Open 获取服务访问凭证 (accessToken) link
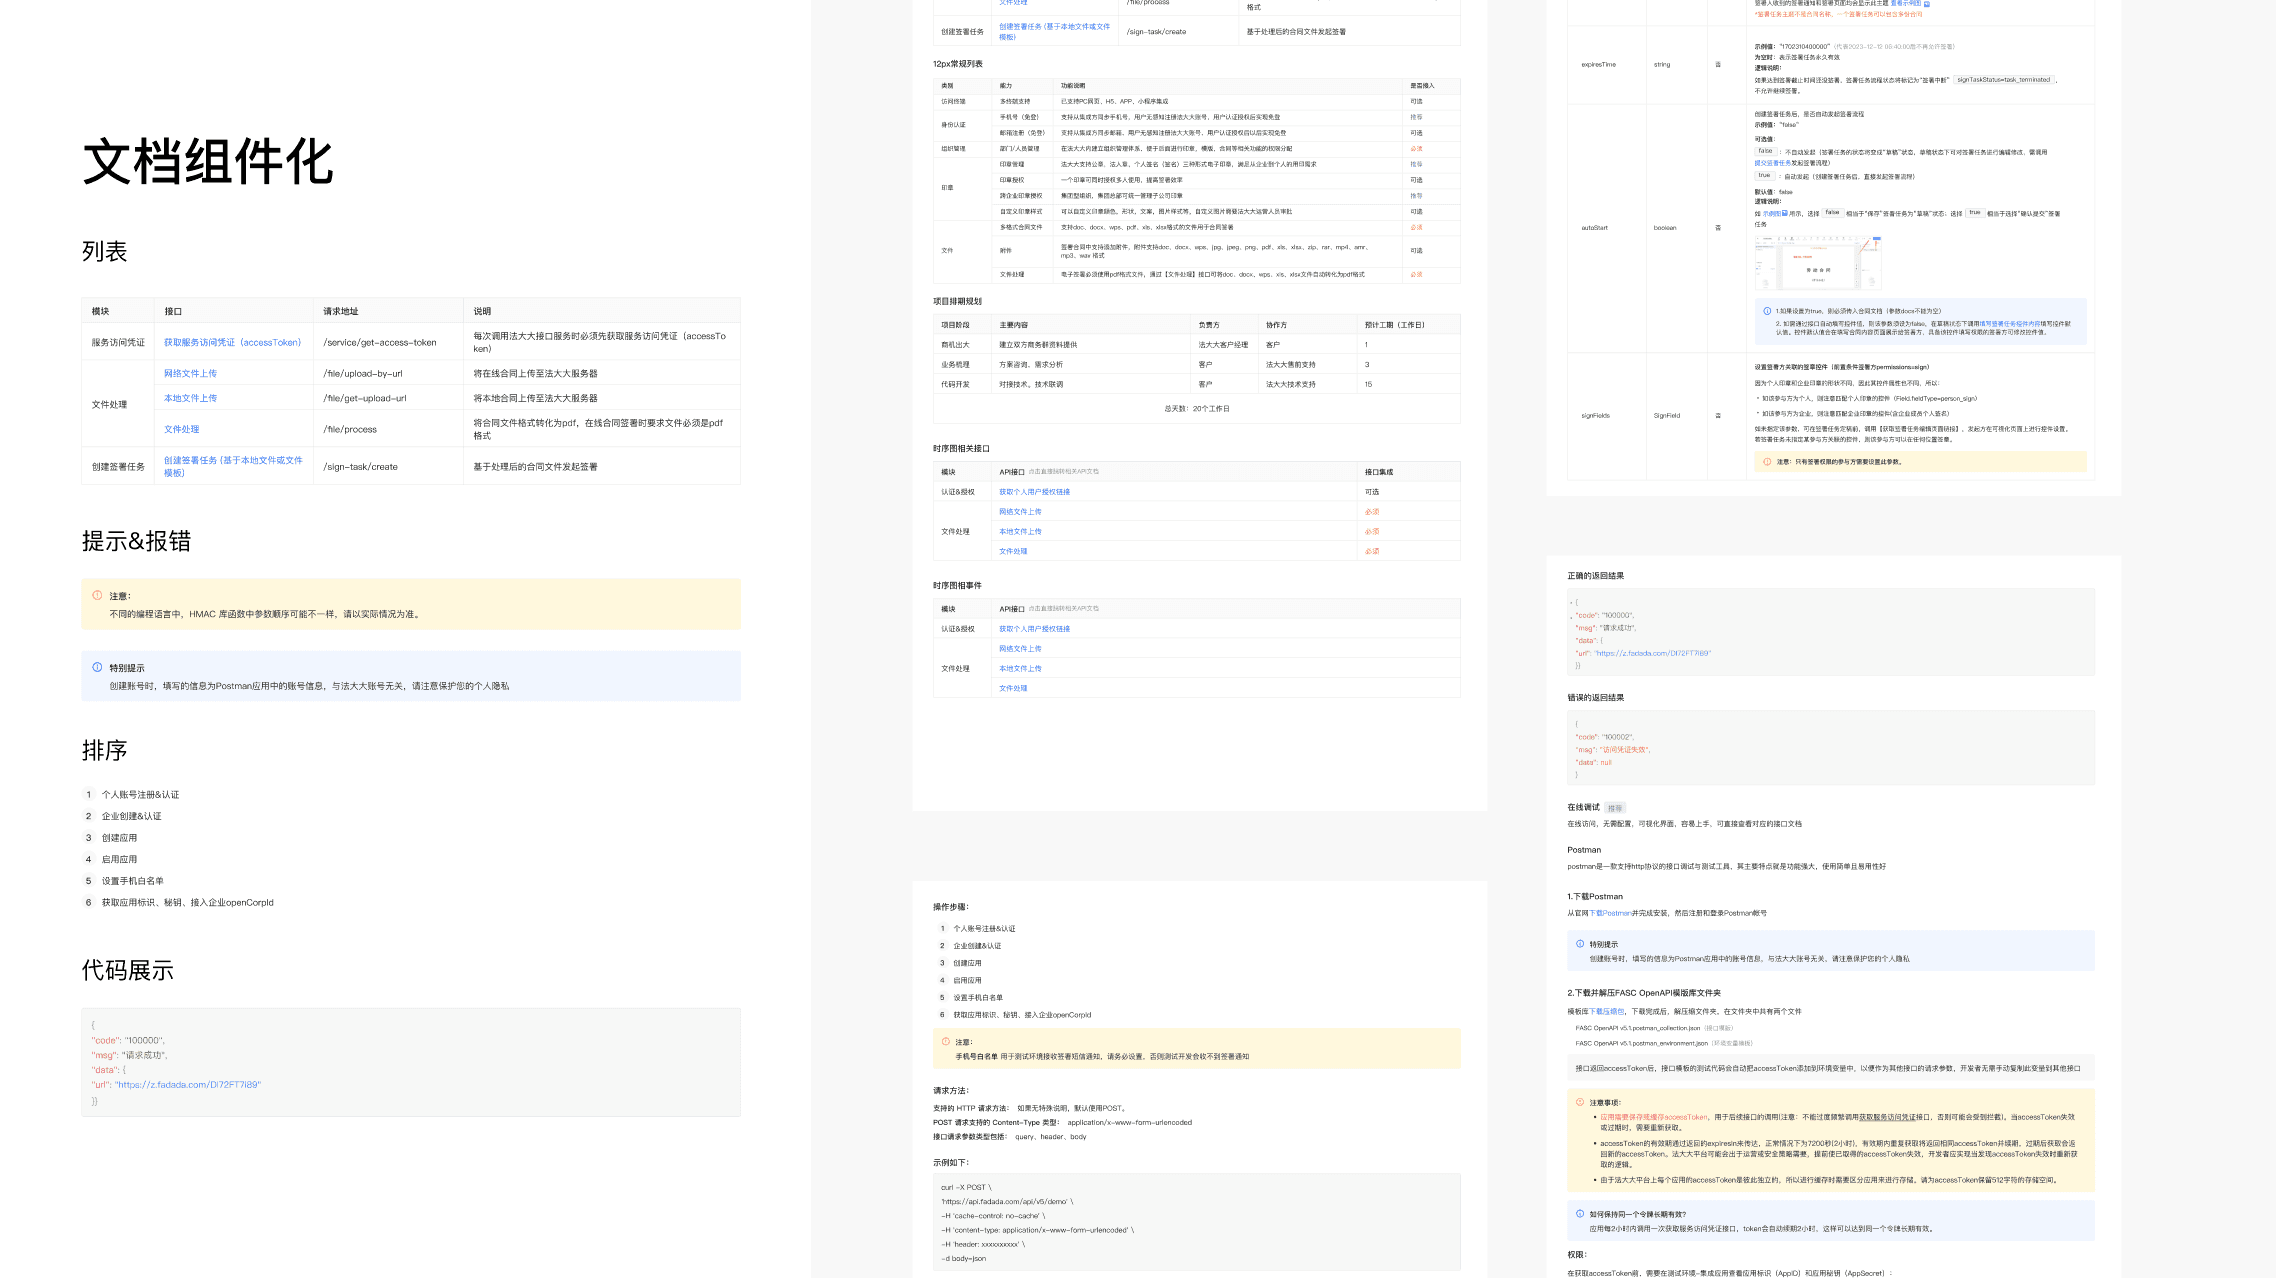The image size is (2276, 1278). 232,342
